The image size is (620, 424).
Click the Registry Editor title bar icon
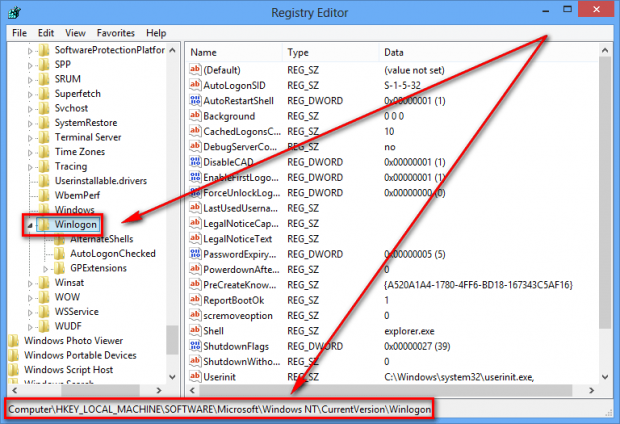pyautogui.click(x=14, y=13)
